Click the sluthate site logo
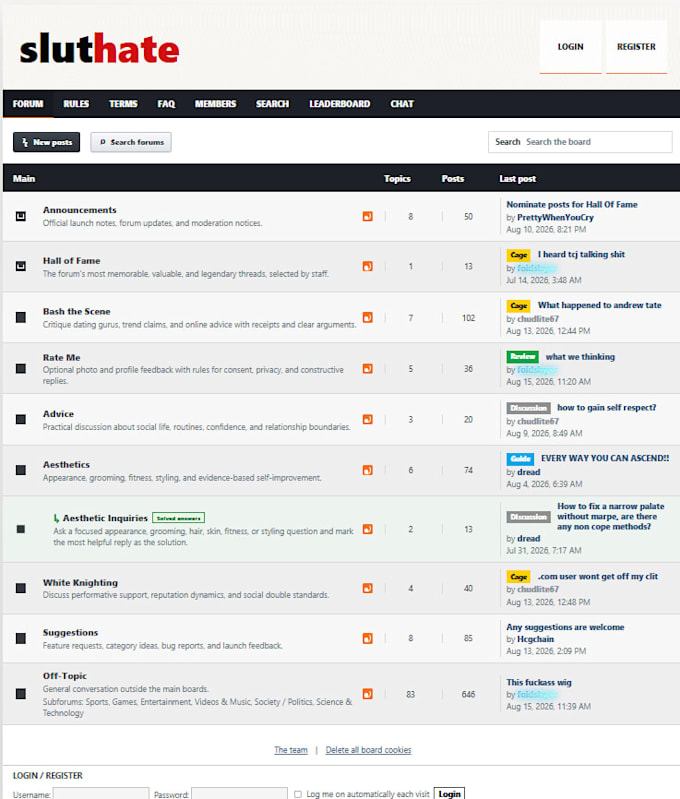Screen dimensions: 680x799 click(x=99, y=48)
